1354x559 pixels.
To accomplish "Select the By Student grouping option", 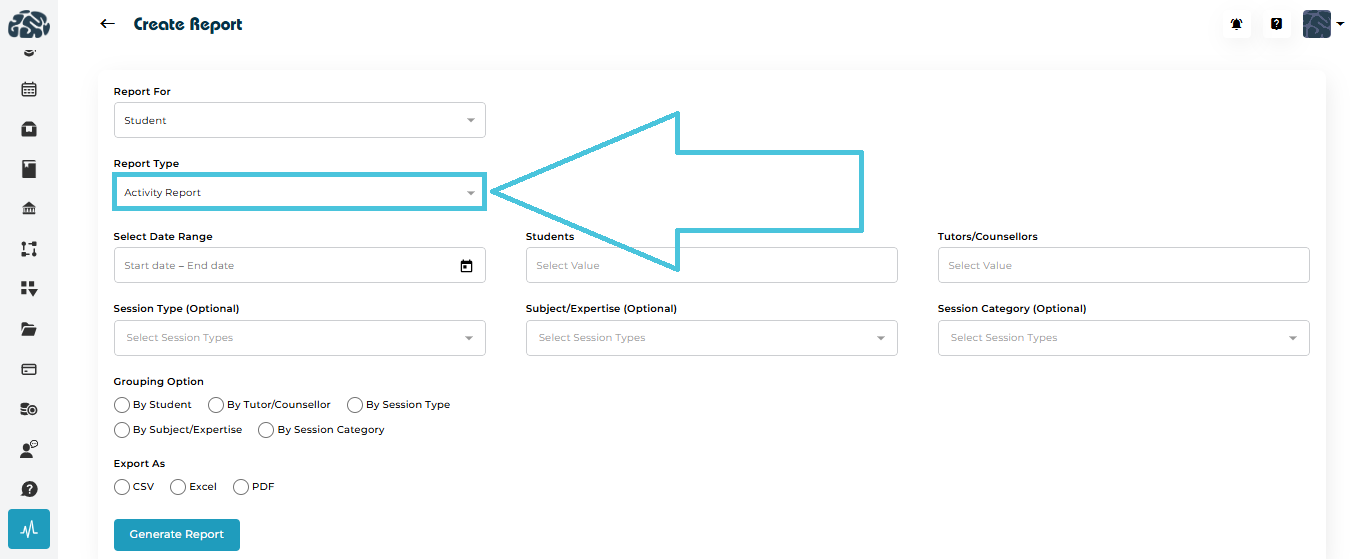I will tap(122, 405).
